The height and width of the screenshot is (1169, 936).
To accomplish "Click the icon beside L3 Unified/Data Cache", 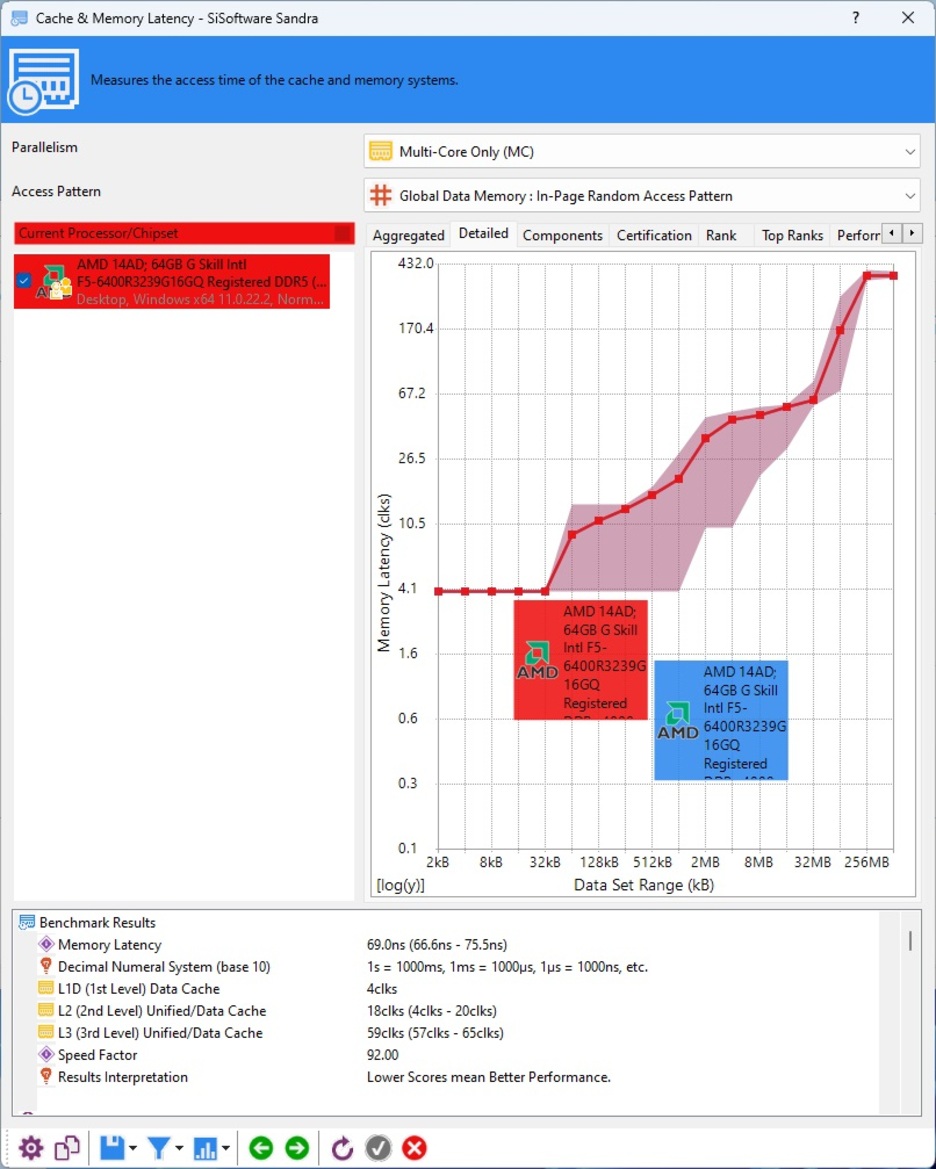I will click(46, 1033).
